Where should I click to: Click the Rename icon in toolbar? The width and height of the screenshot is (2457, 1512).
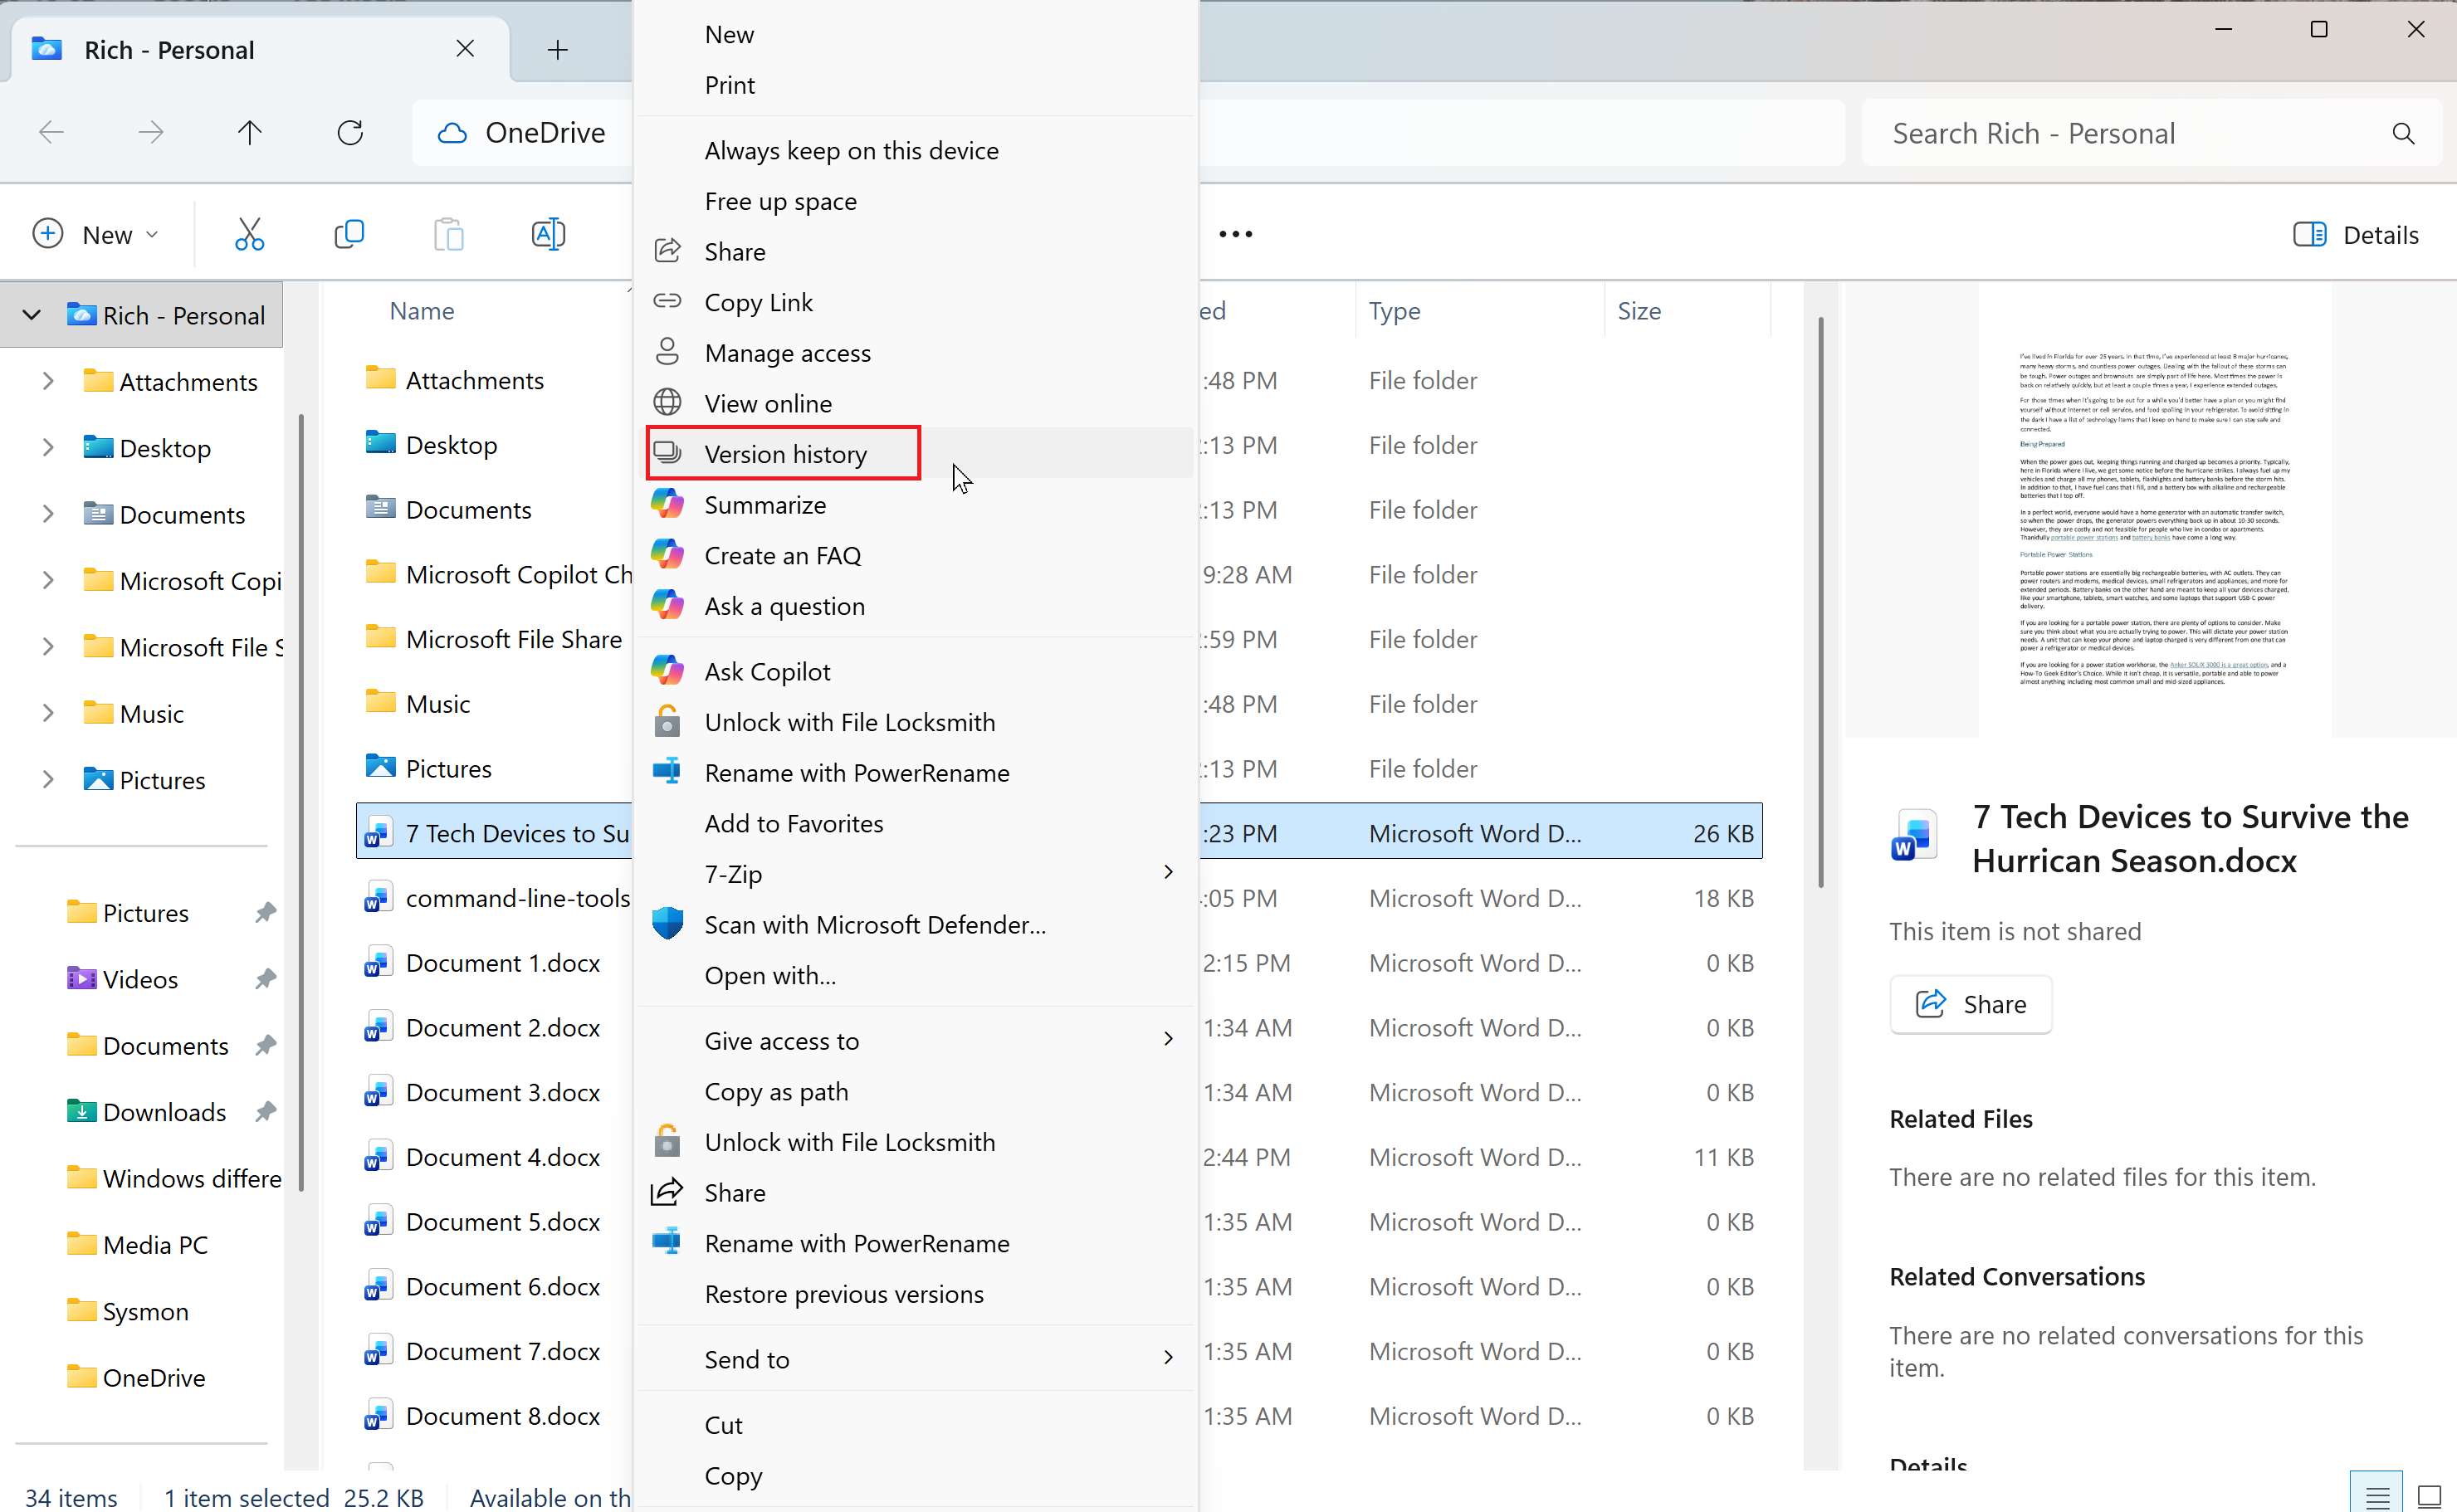point(548,235)
